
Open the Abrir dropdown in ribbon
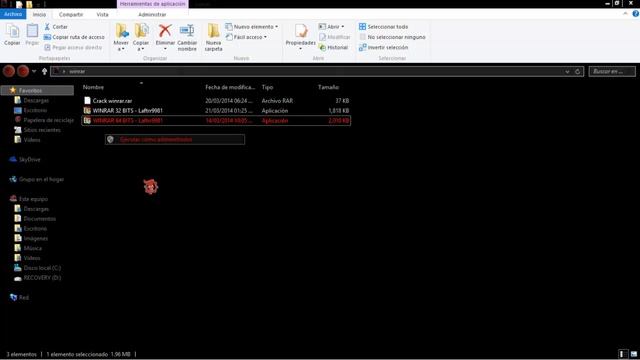coord(331,27)
